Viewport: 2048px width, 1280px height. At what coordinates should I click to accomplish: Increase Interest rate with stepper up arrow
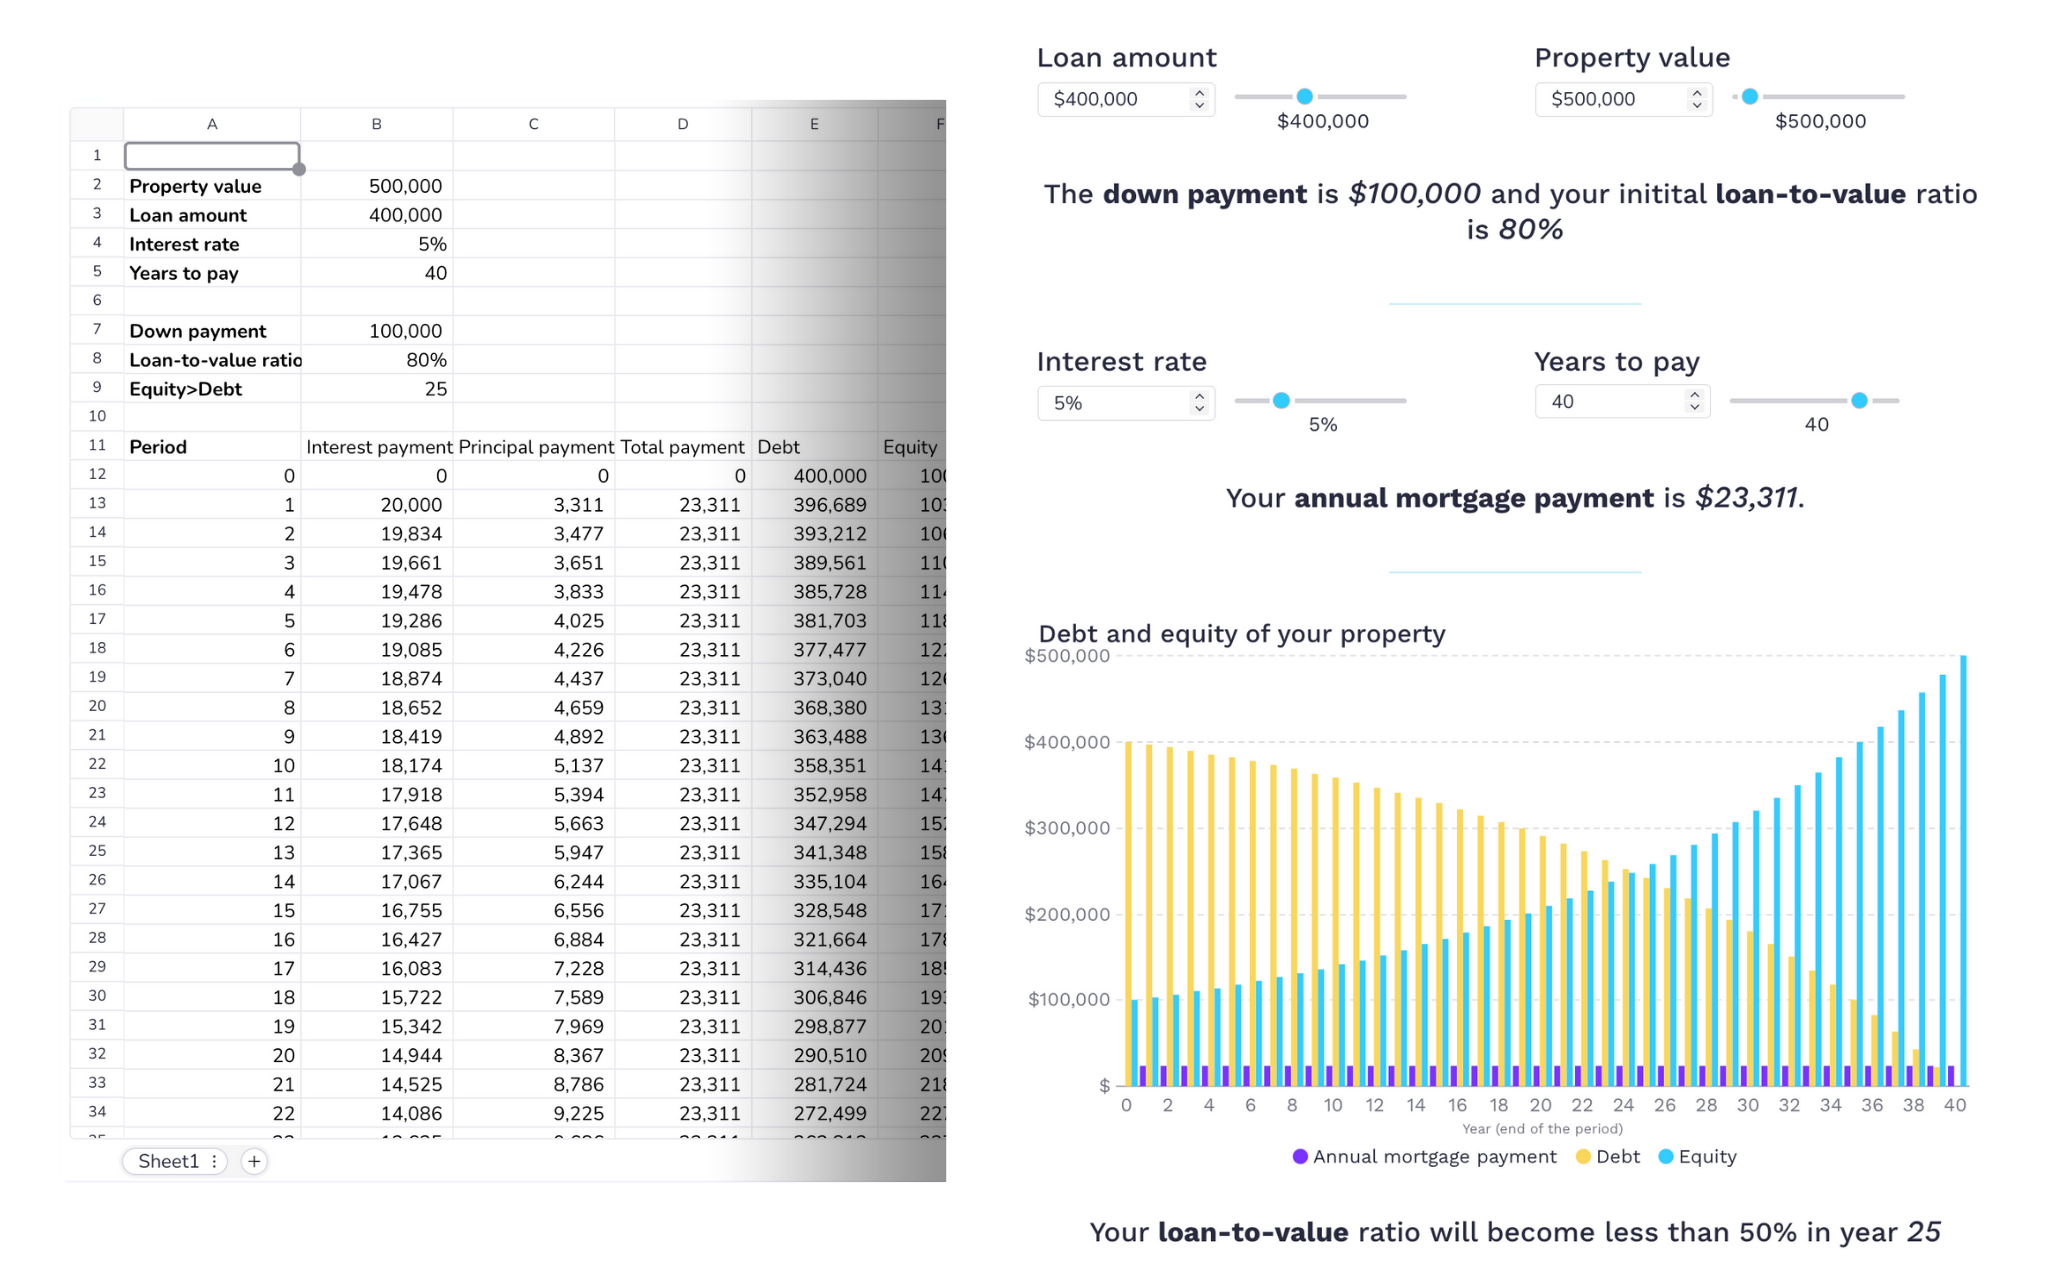coord(1199,396)
